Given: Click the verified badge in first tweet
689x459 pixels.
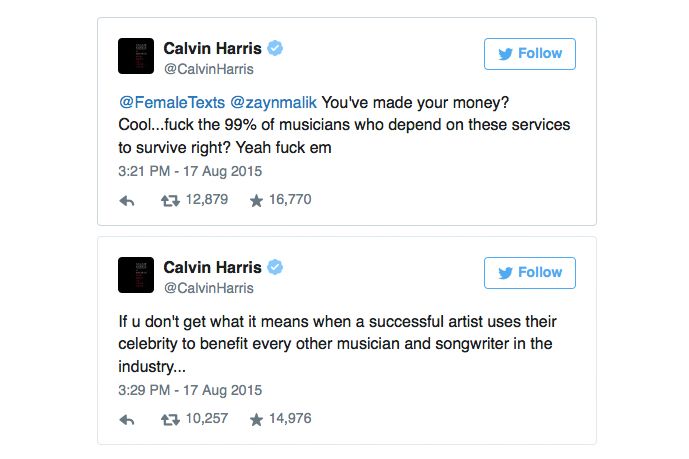Looking at the screenshot, I should click(x=275, y=48).
